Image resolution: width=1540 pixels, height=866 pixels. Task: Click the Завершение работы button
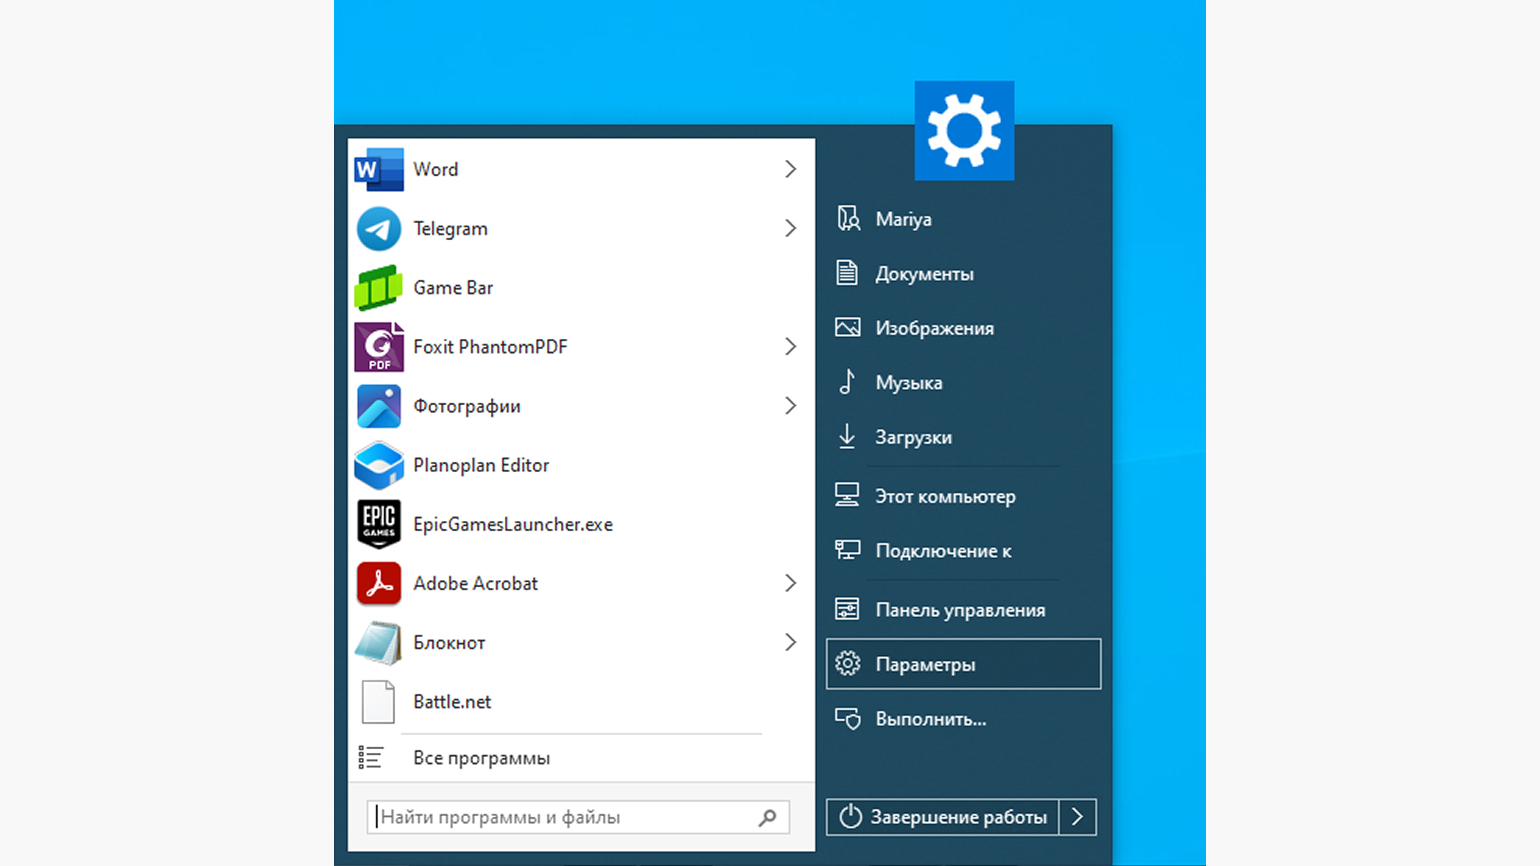pos(944,817)
